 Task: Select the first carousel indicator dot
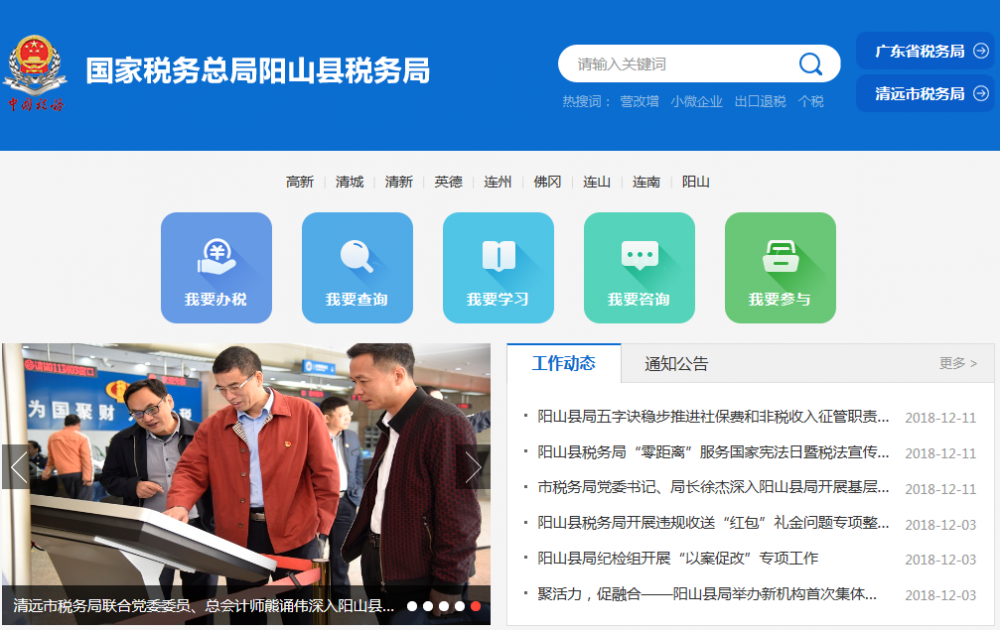tap(412, 606)
